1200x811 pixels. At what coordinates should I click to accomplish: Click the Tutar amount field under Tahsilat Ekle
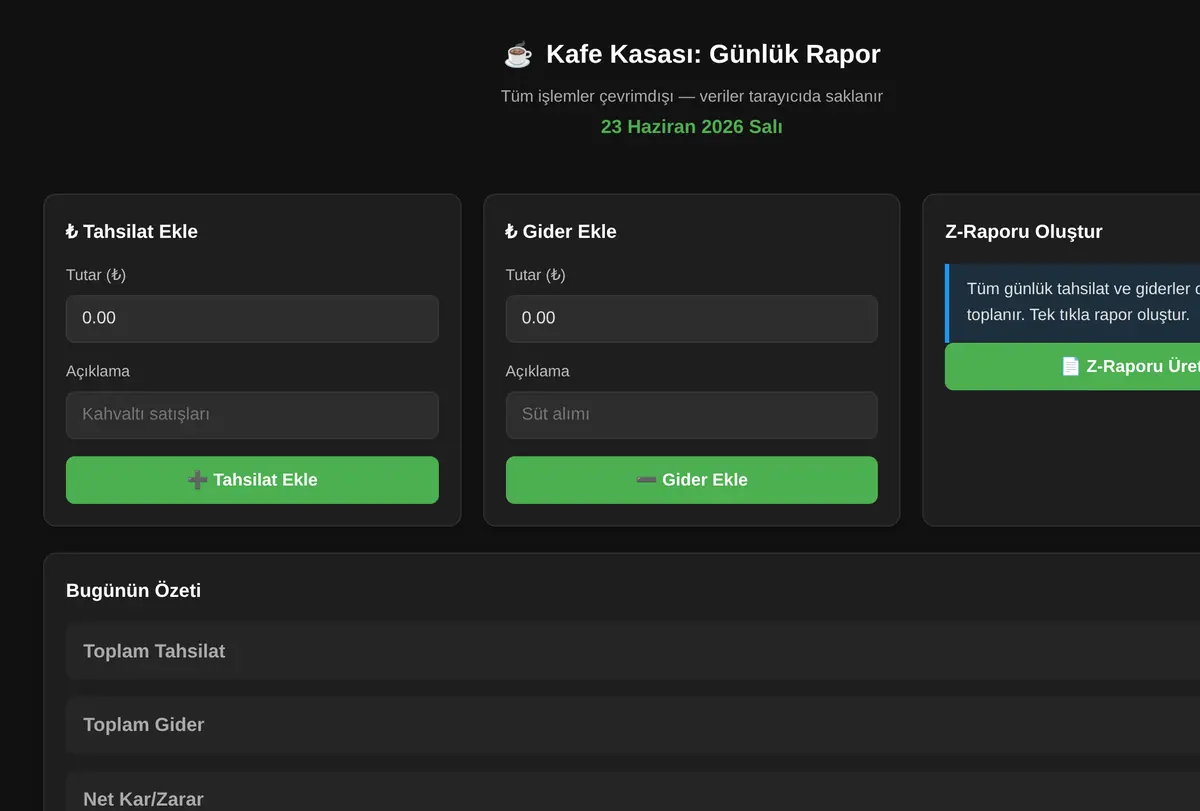[252, 318]
